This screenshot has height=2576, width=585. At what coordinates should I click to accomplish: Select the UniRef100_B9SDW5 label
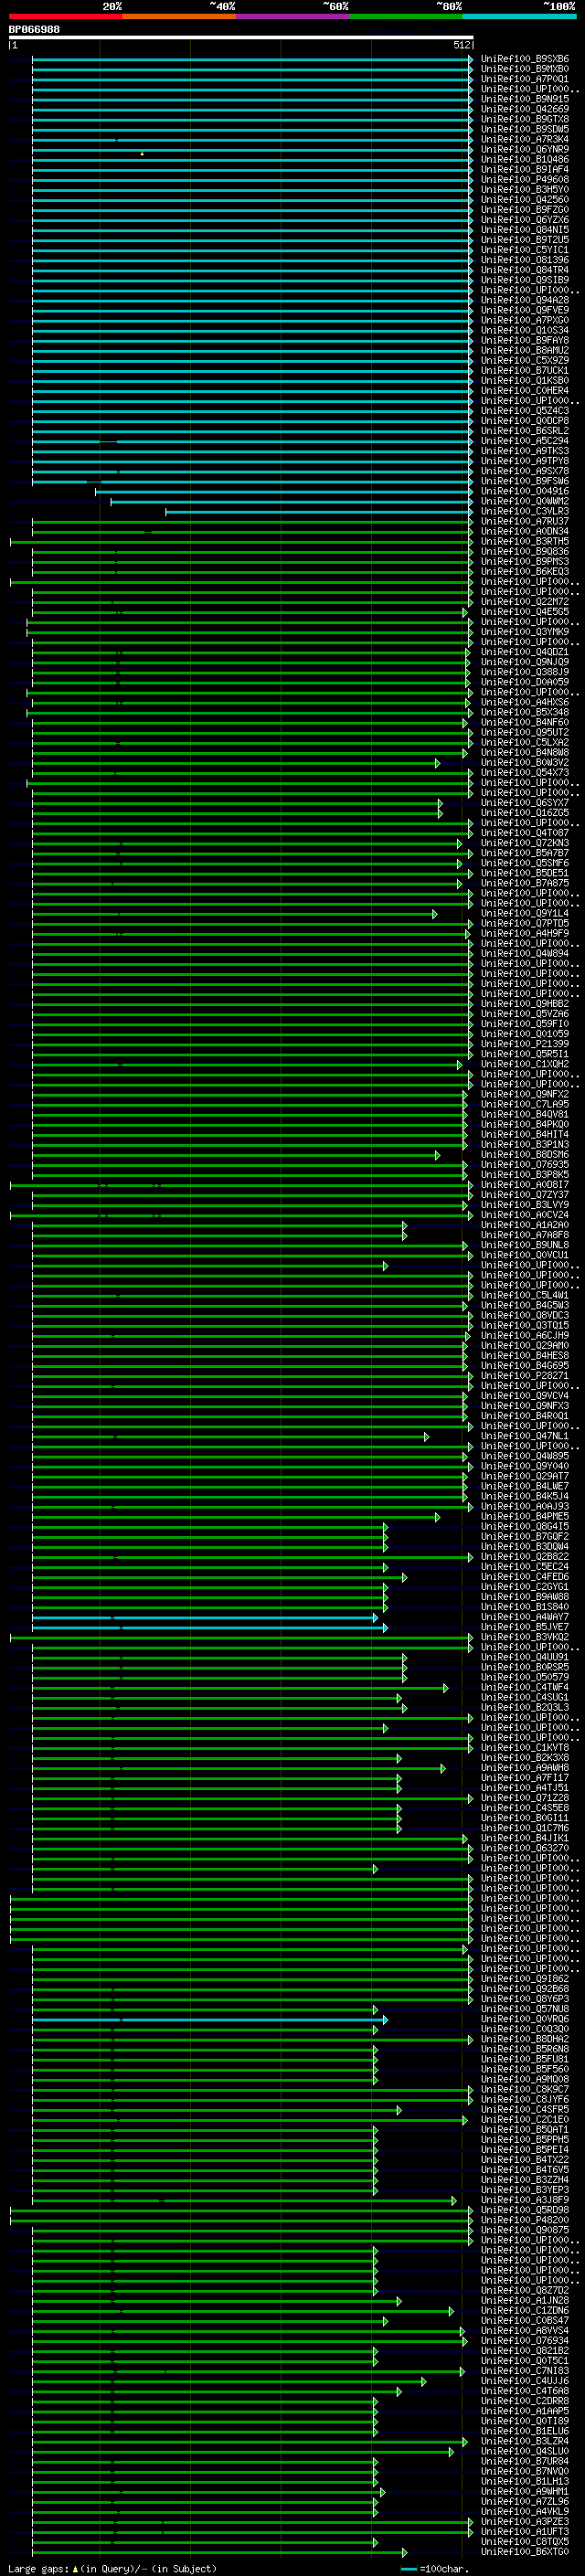(x=525, y=129)
